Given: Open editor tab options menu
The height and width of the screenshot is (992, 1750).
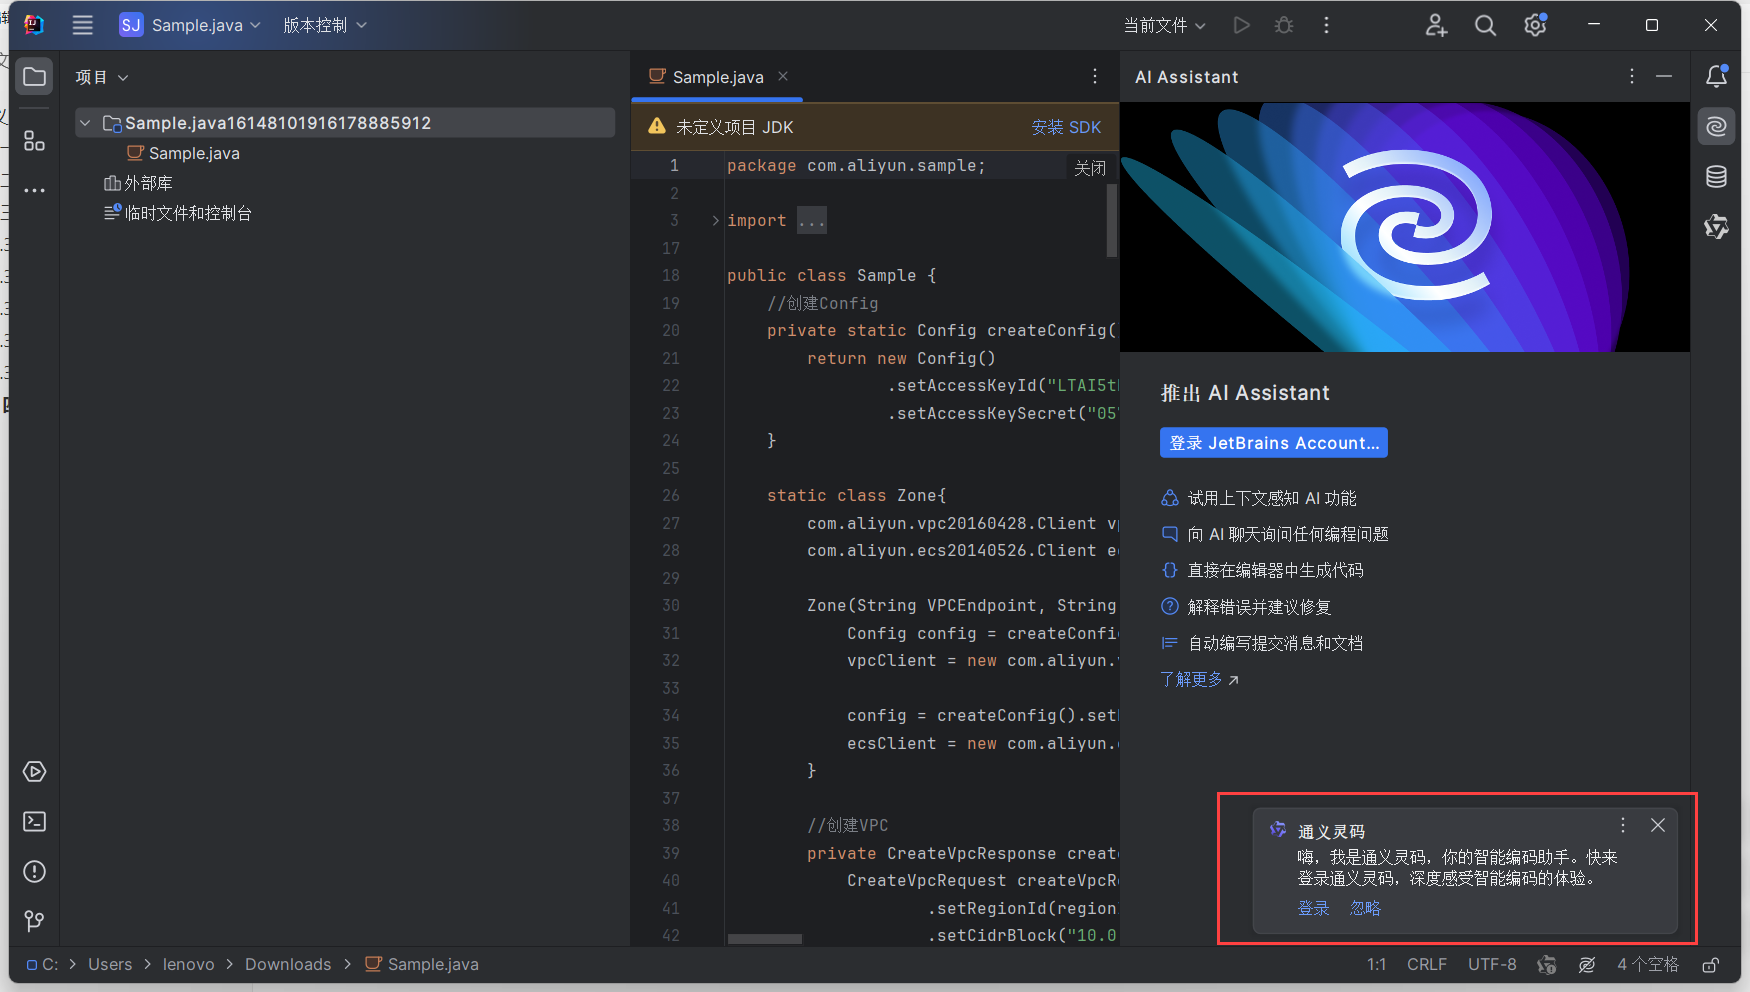Looking at the screenshot, I should [x=1095, y=77].
